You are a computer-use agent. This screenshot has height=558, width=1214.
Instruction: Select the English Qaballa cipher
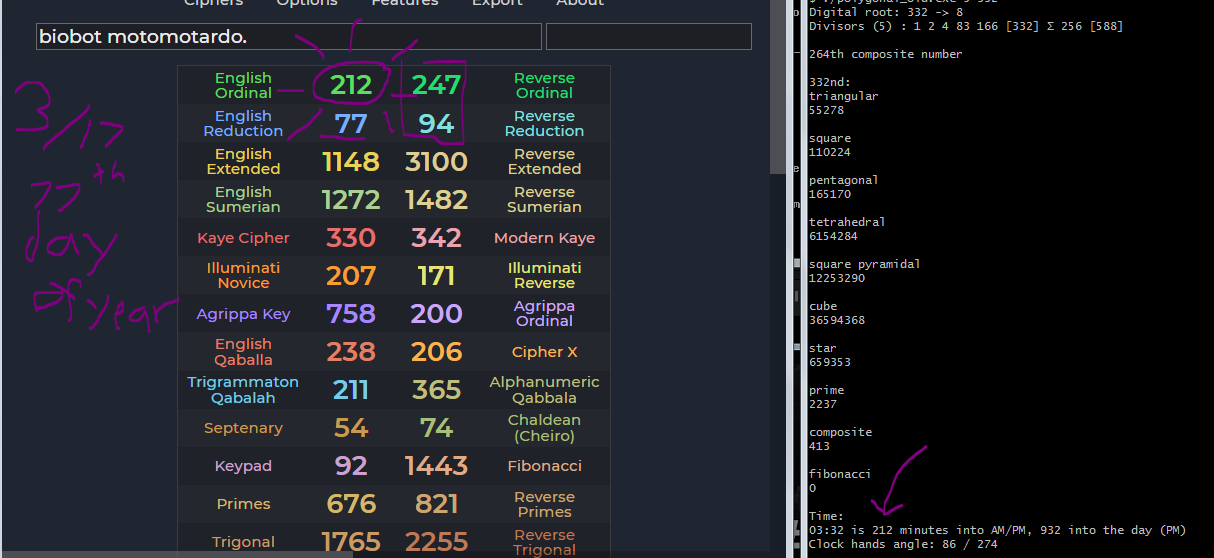243,351
